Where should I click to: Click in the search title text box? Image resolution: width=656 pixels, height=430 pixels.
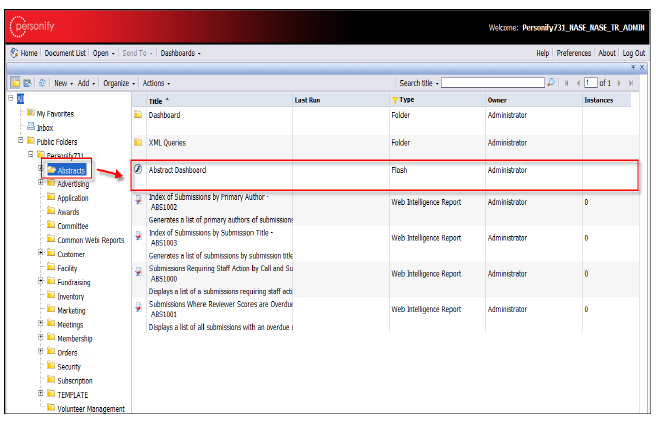click(492, 83)
